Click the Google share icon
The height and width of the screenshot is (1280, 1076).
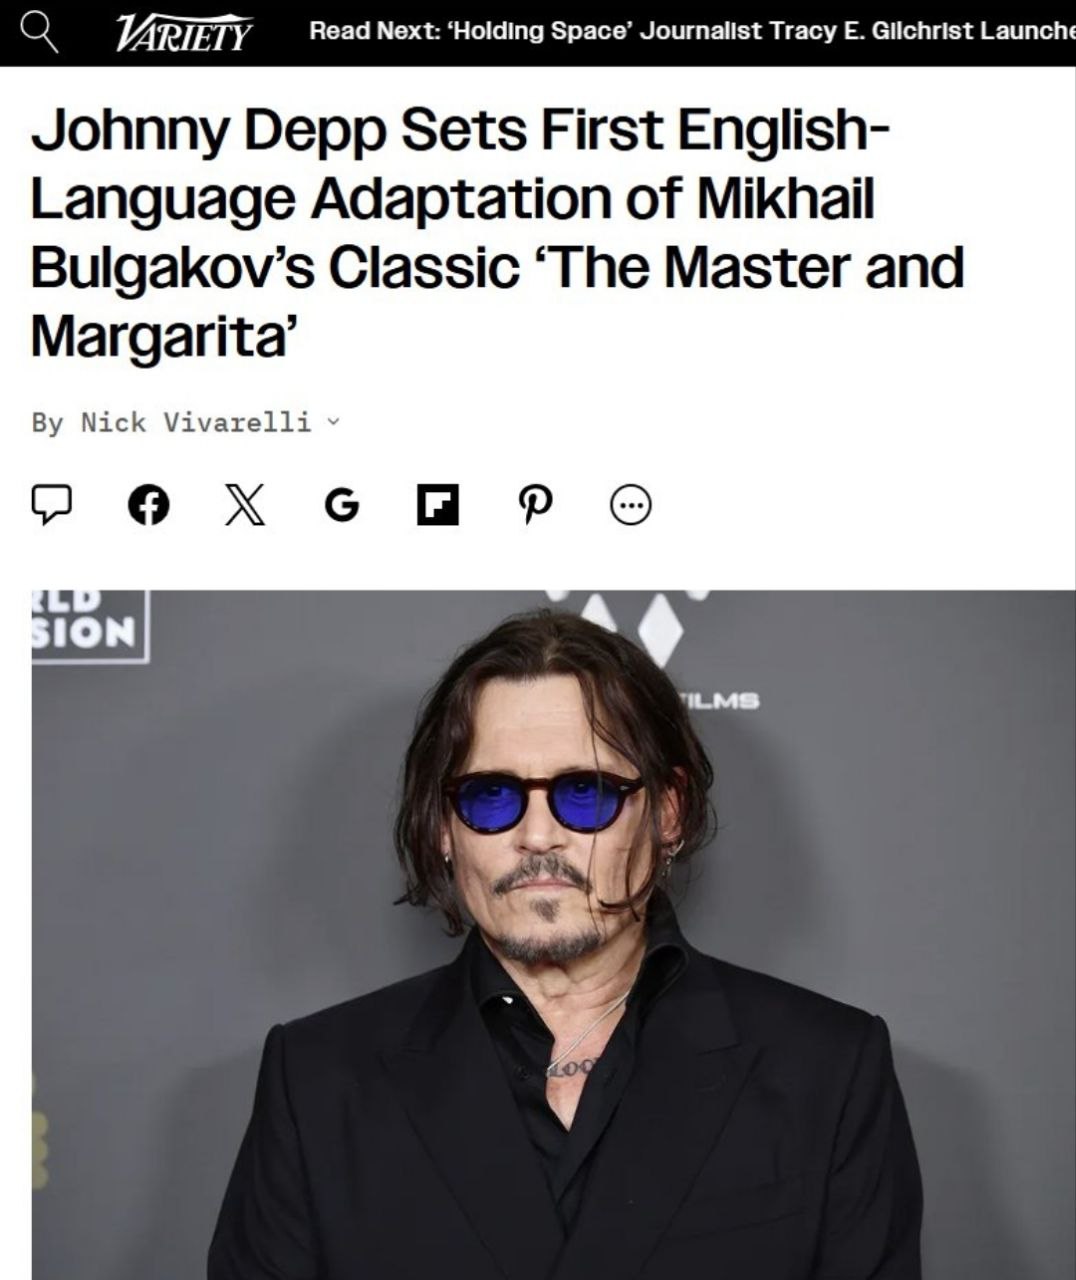341,506
